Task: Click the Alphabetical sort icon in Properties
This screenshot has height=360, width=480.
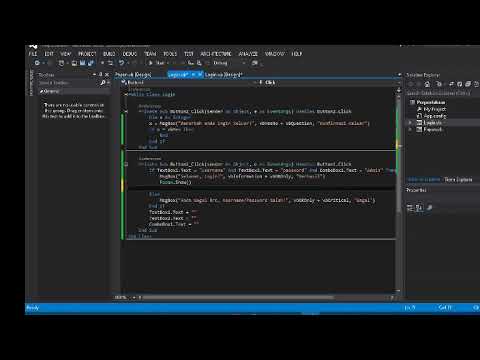Action: (419, 208)
